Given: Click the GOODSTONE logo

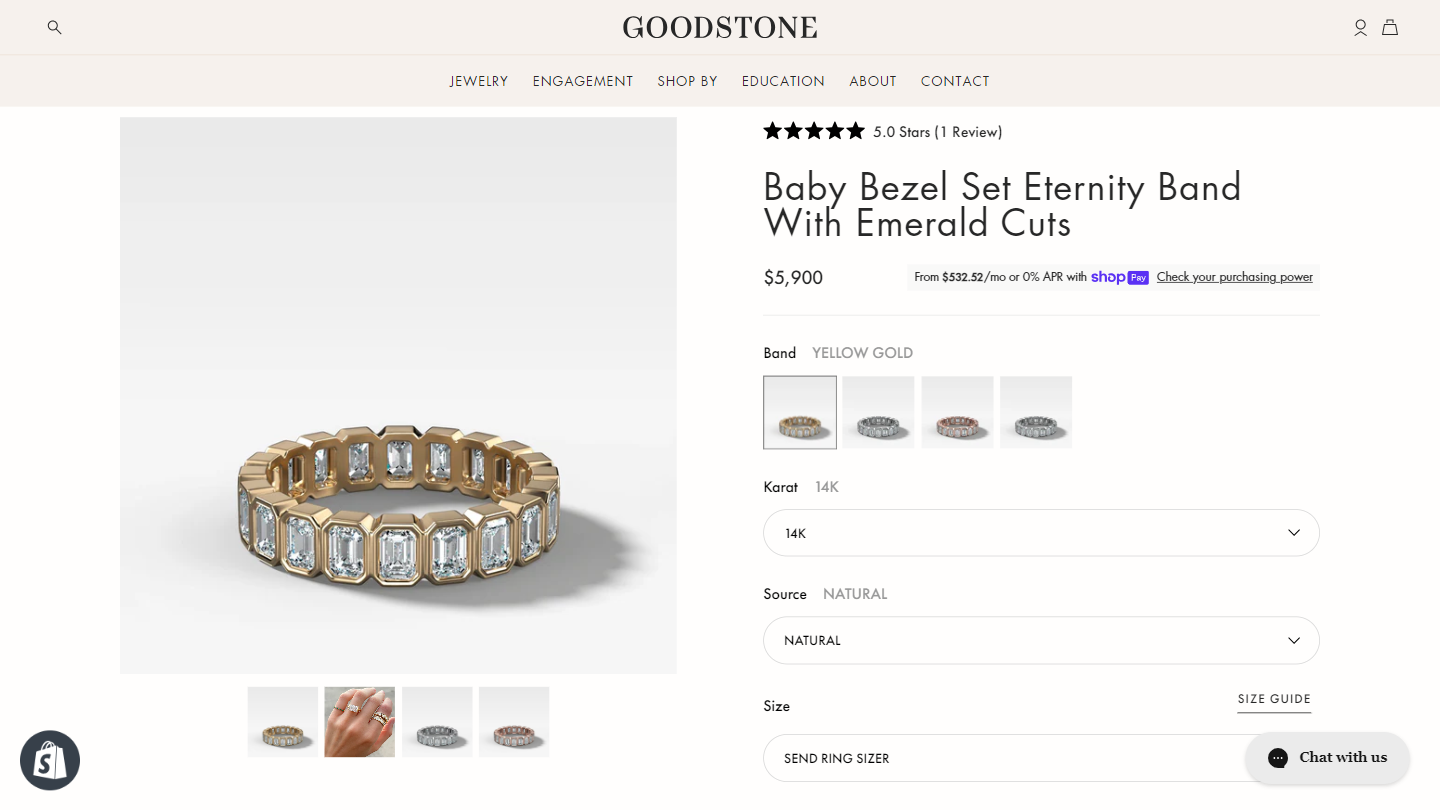Looking at the screenshot, I should pyautogui.click(x=720, y=27).
